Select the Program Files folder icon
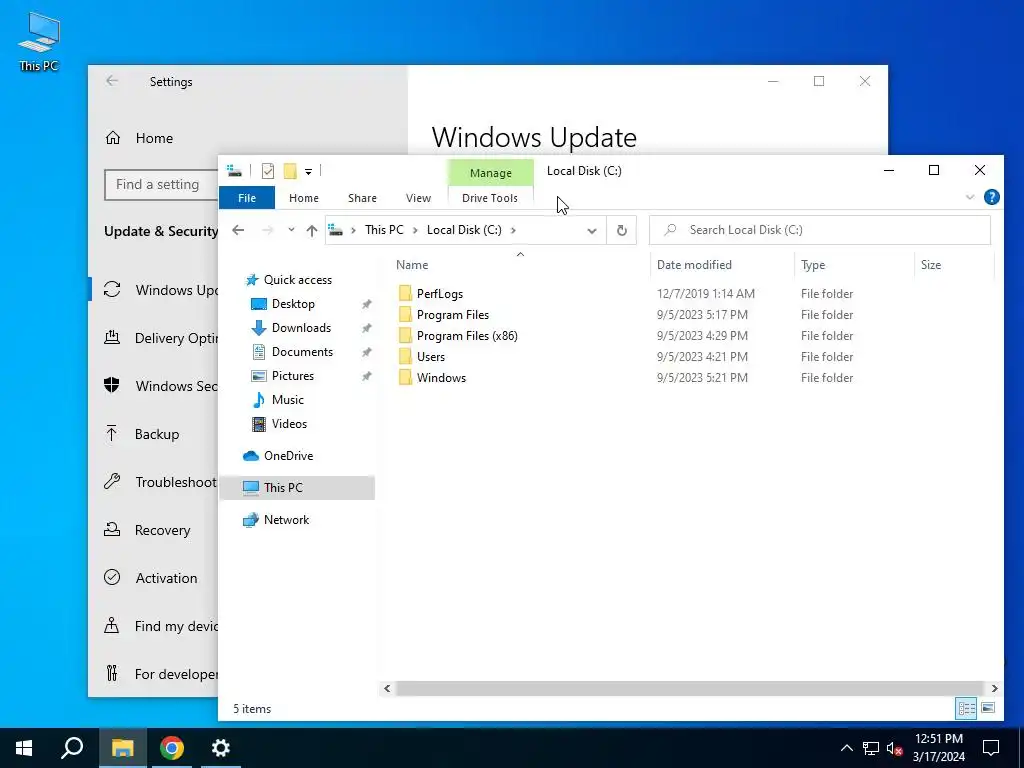 (405, 314)
